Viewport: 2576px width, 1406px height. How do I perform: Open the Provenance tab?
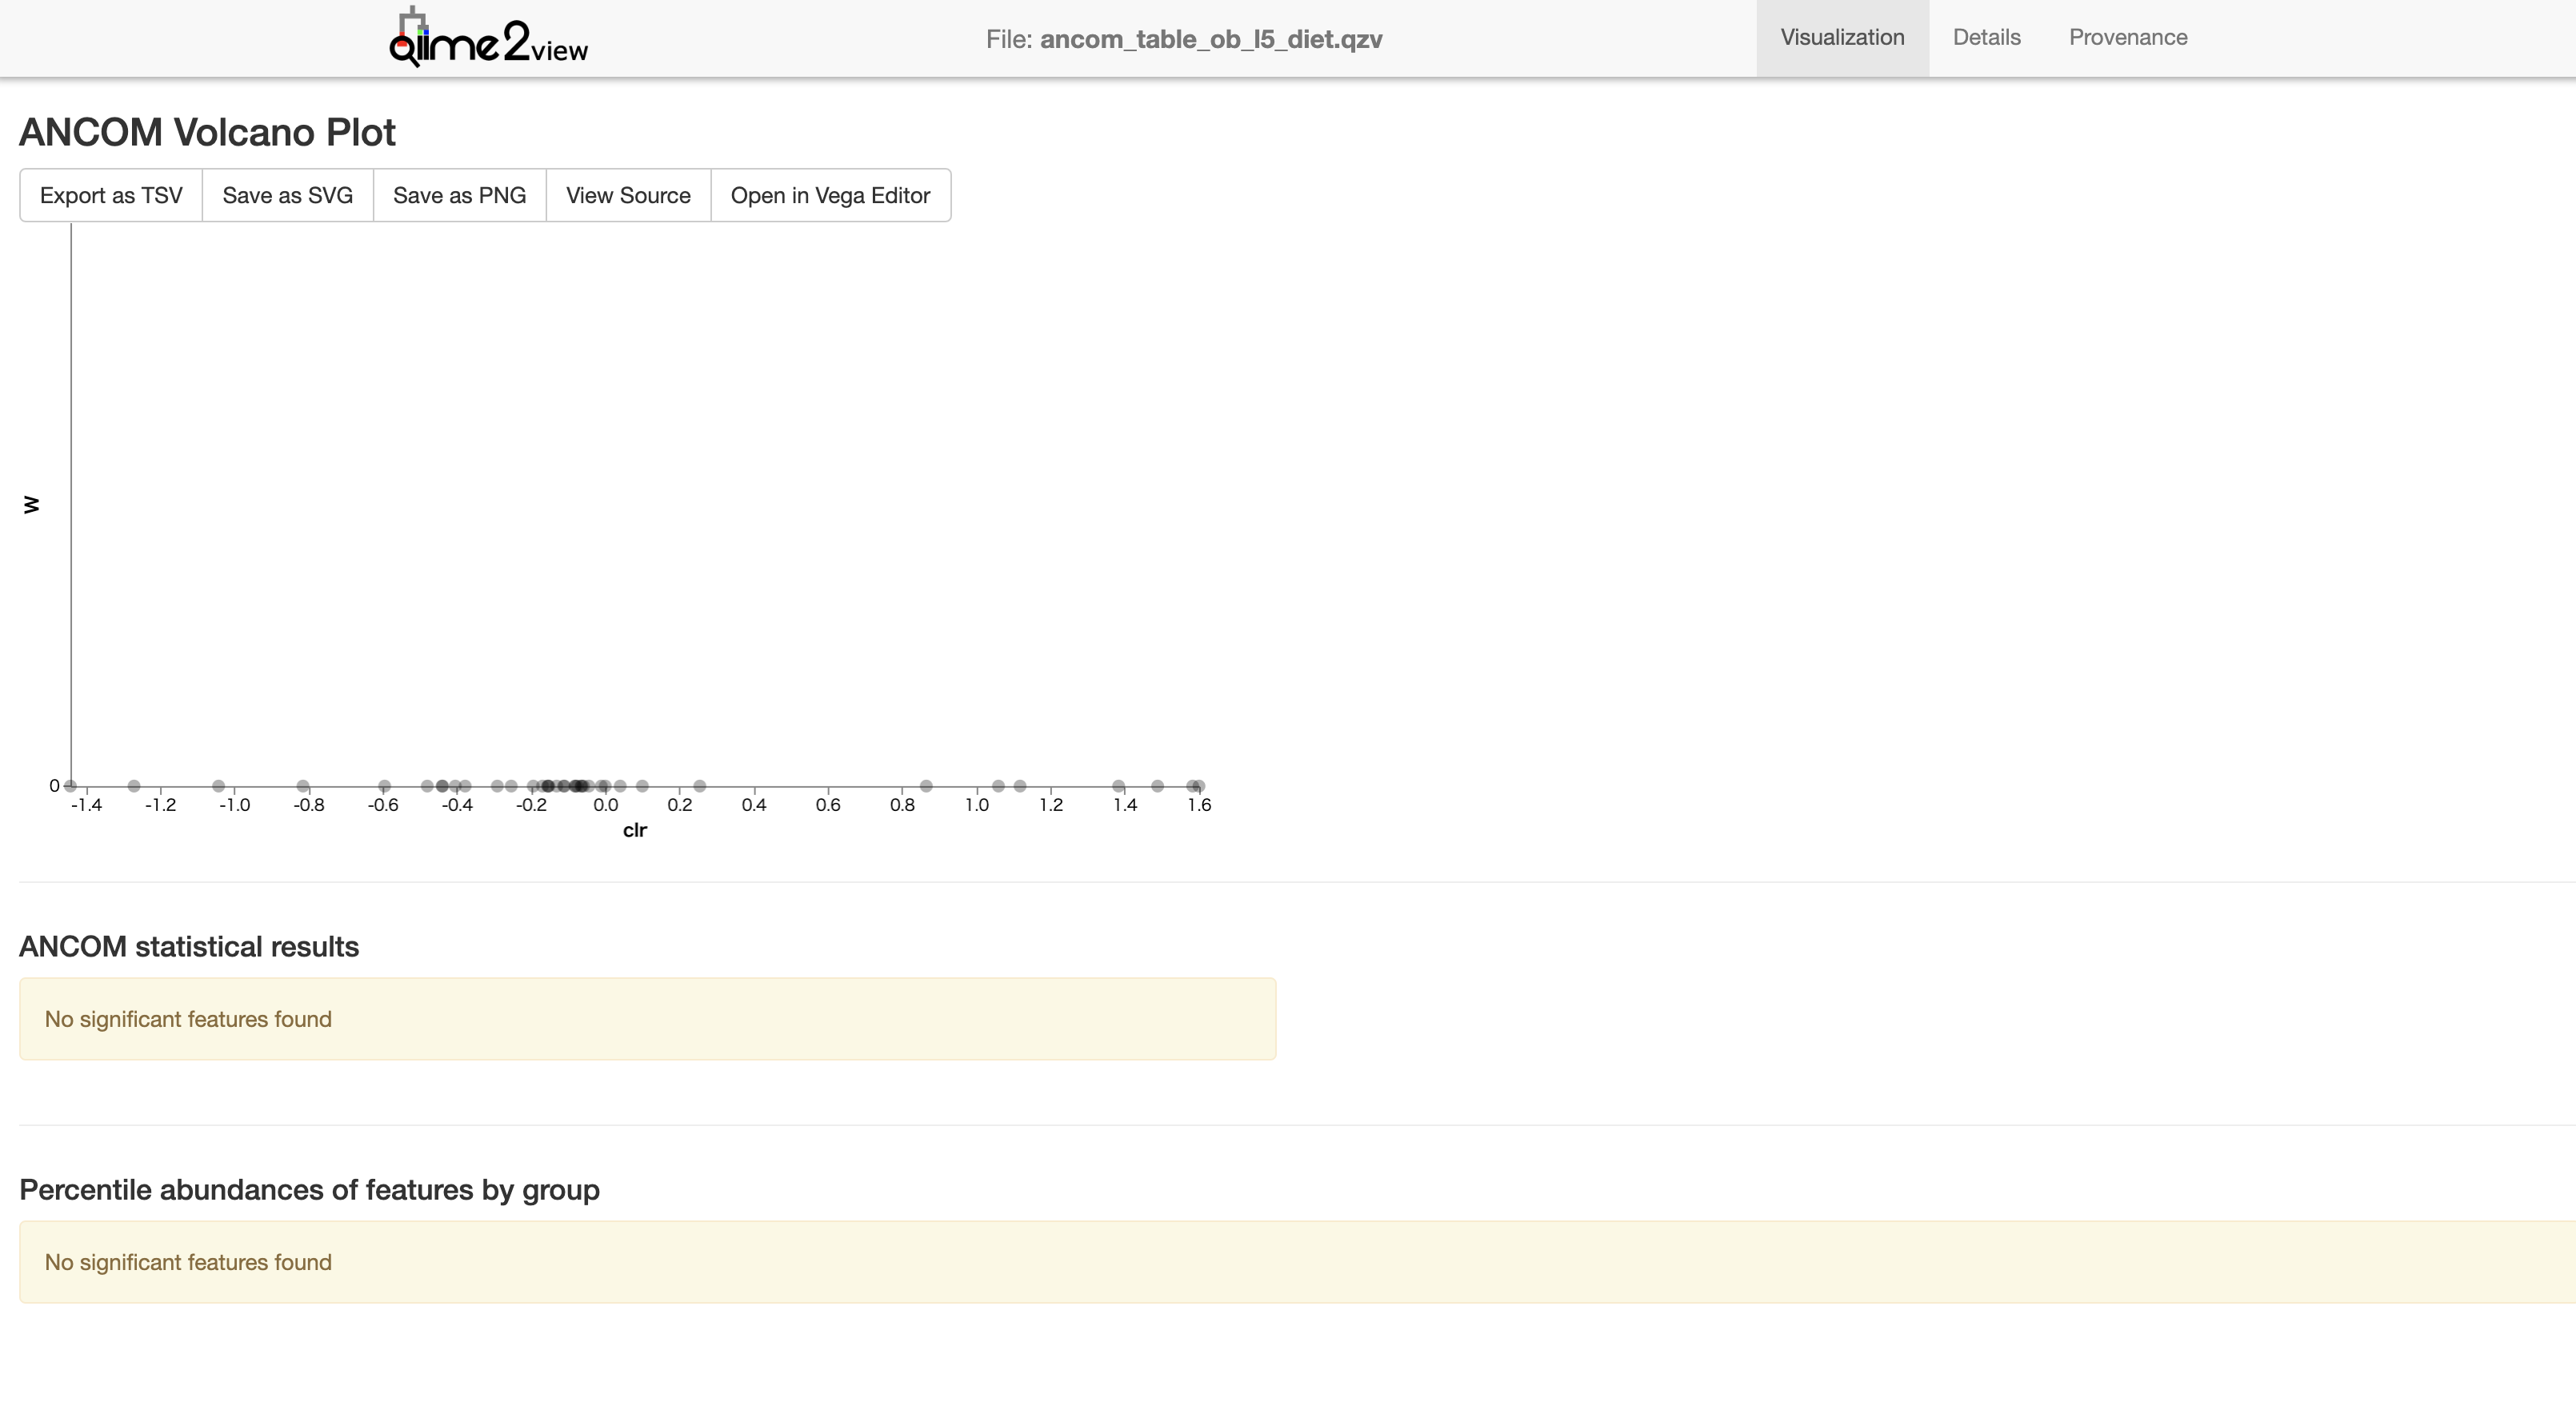[2127, 38]
